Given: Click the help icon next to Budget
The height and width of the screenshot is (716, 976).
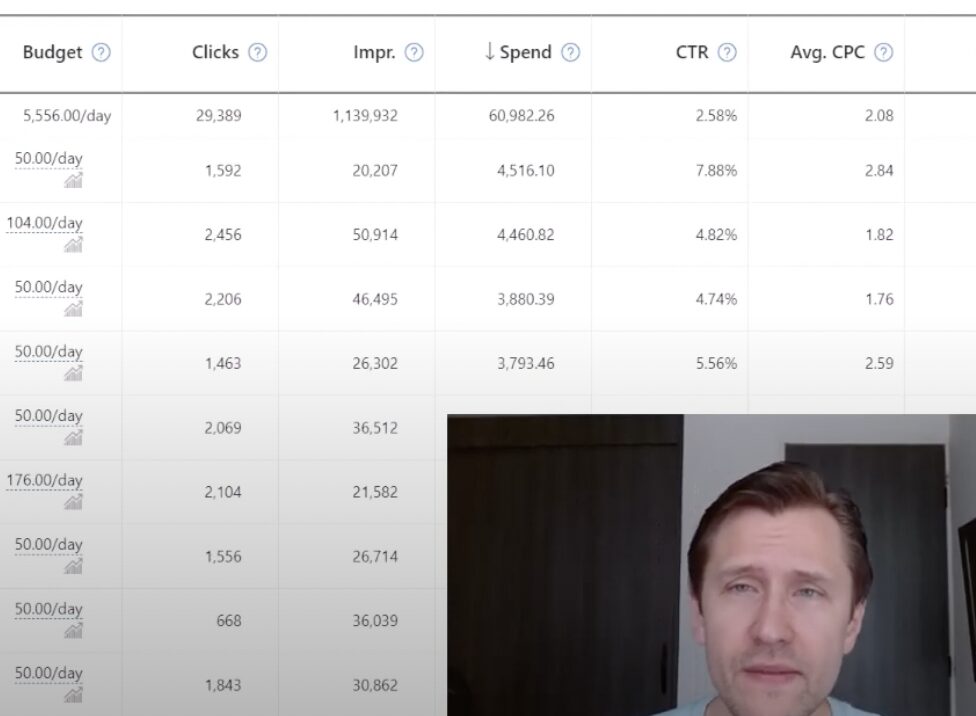Looking at the screenshot, I should (x=101, y=53).
